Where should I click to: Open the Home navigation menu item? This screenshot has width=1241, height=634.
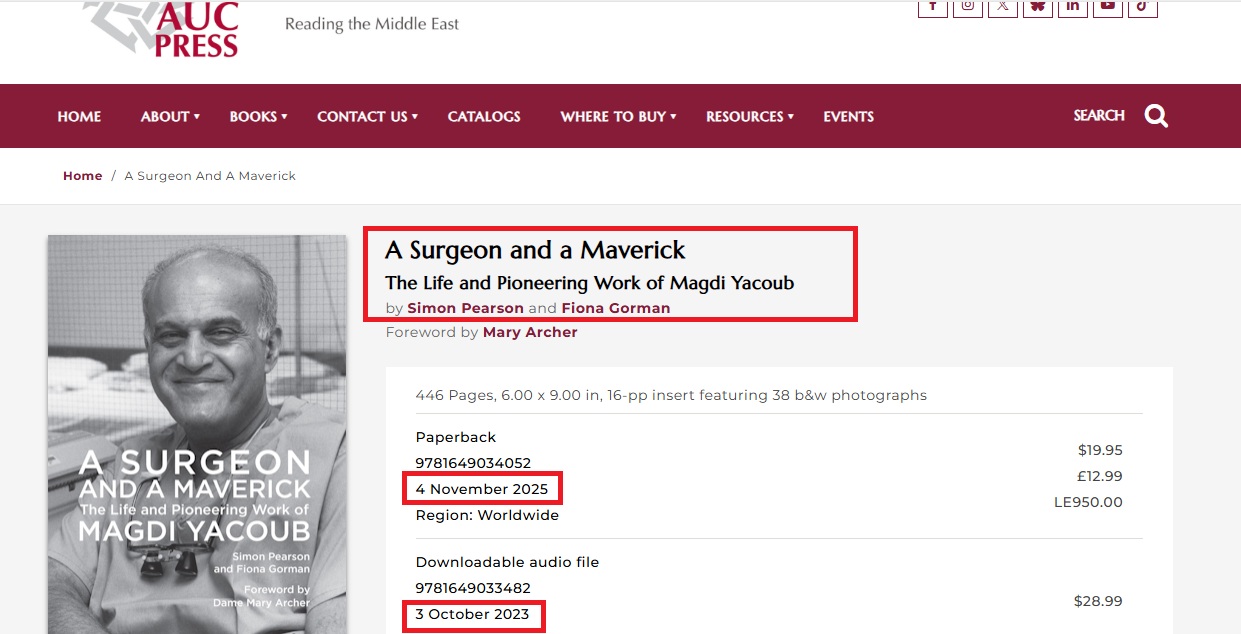(79, 116)
